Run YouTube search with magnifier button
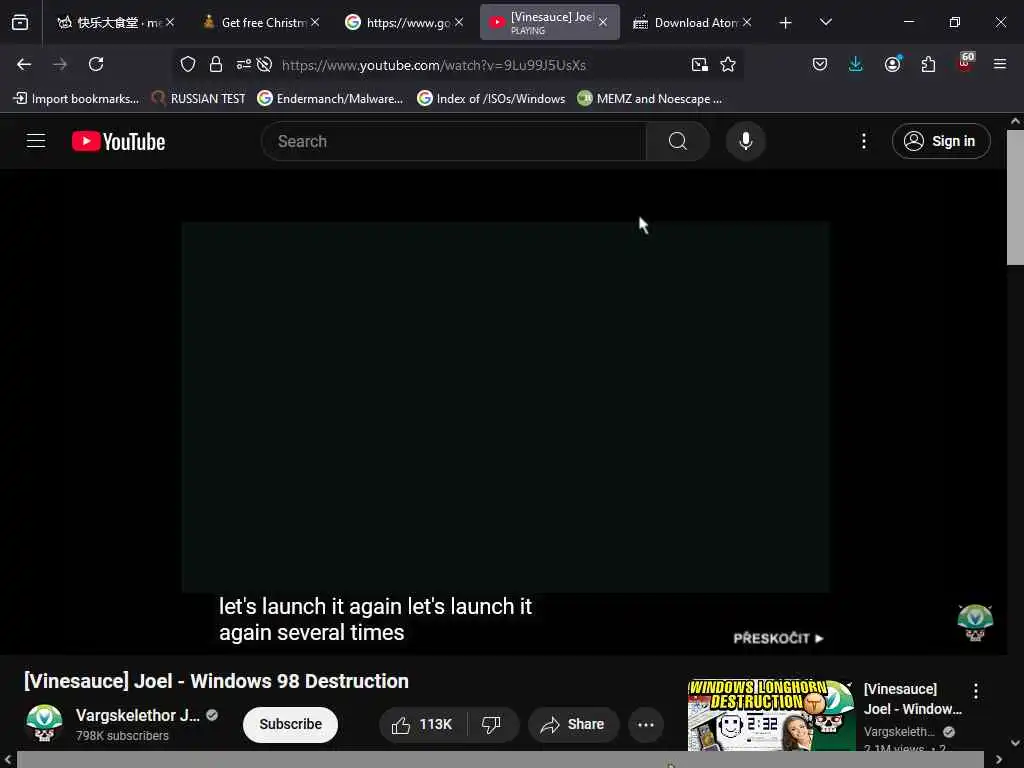 (x=678, y=141)
